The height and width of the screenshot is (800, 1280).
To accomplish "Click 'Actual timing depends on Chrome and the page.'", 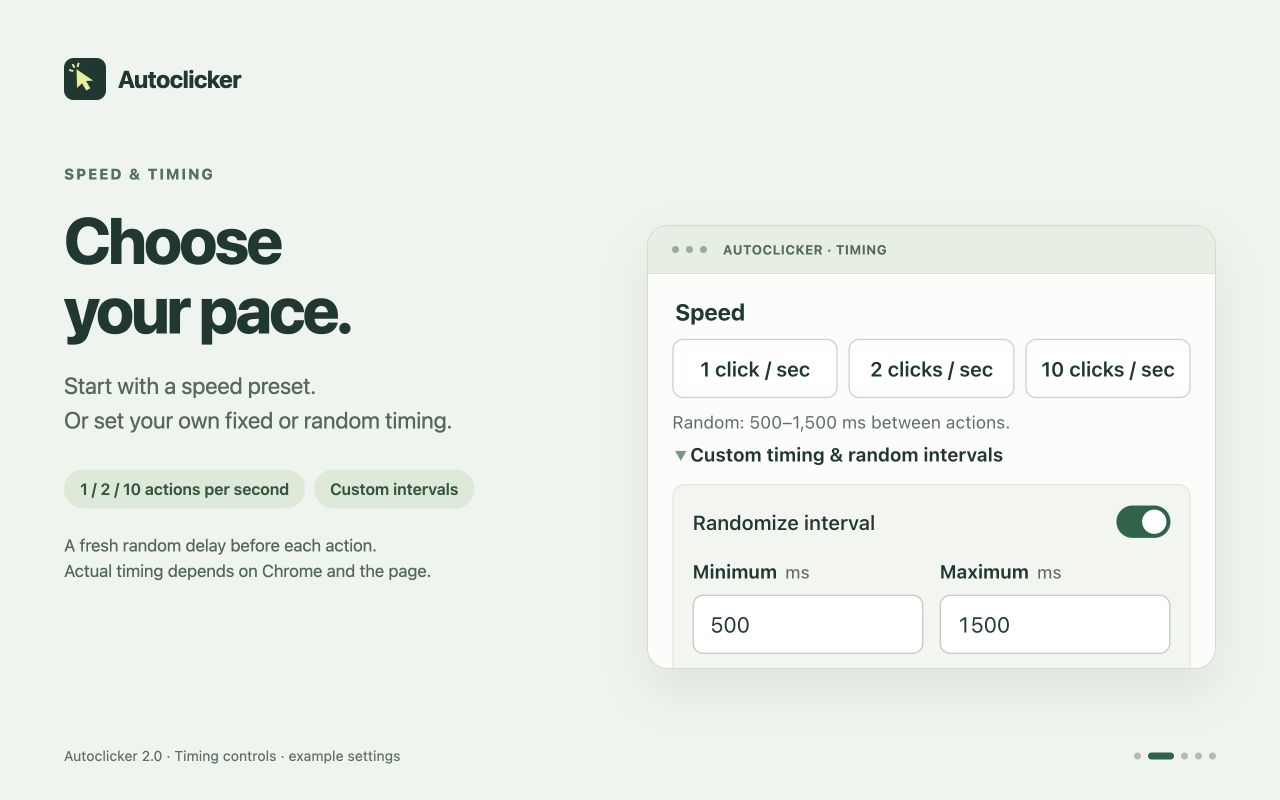I will point(247,572).
